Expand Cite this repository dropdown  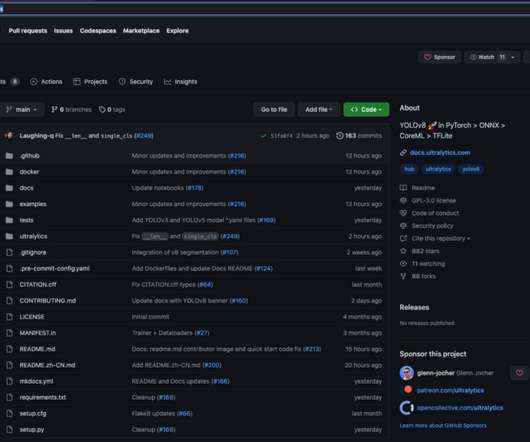pos(441,239)
